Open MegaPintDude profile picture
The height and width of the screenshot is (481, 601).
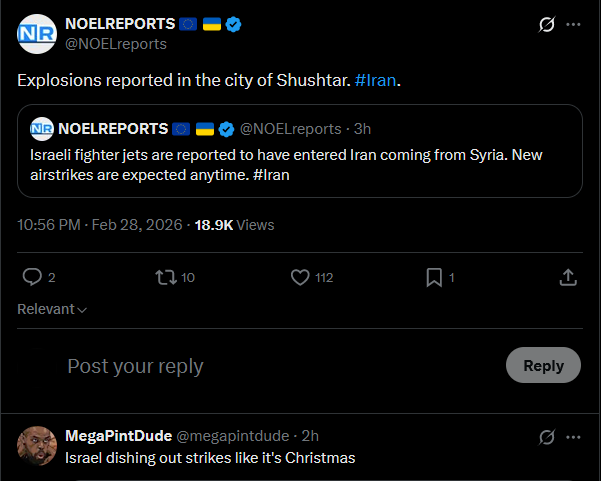(37, 446)
